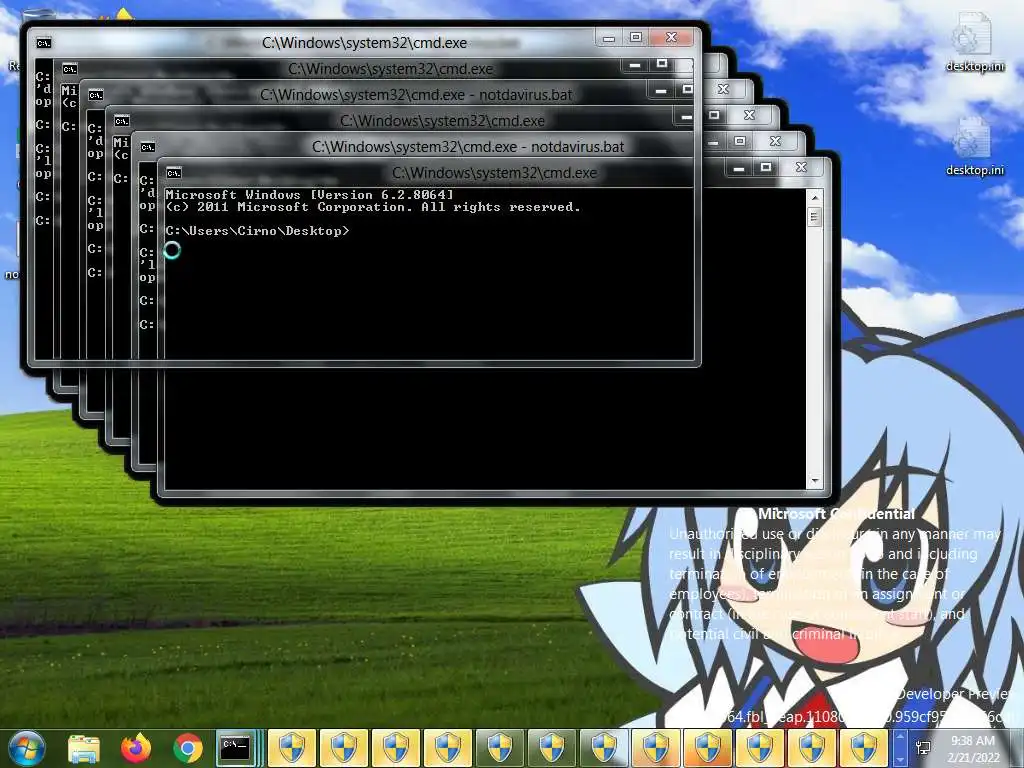Click the scroll thumb in the front console scrollbar

coord(814,216)
